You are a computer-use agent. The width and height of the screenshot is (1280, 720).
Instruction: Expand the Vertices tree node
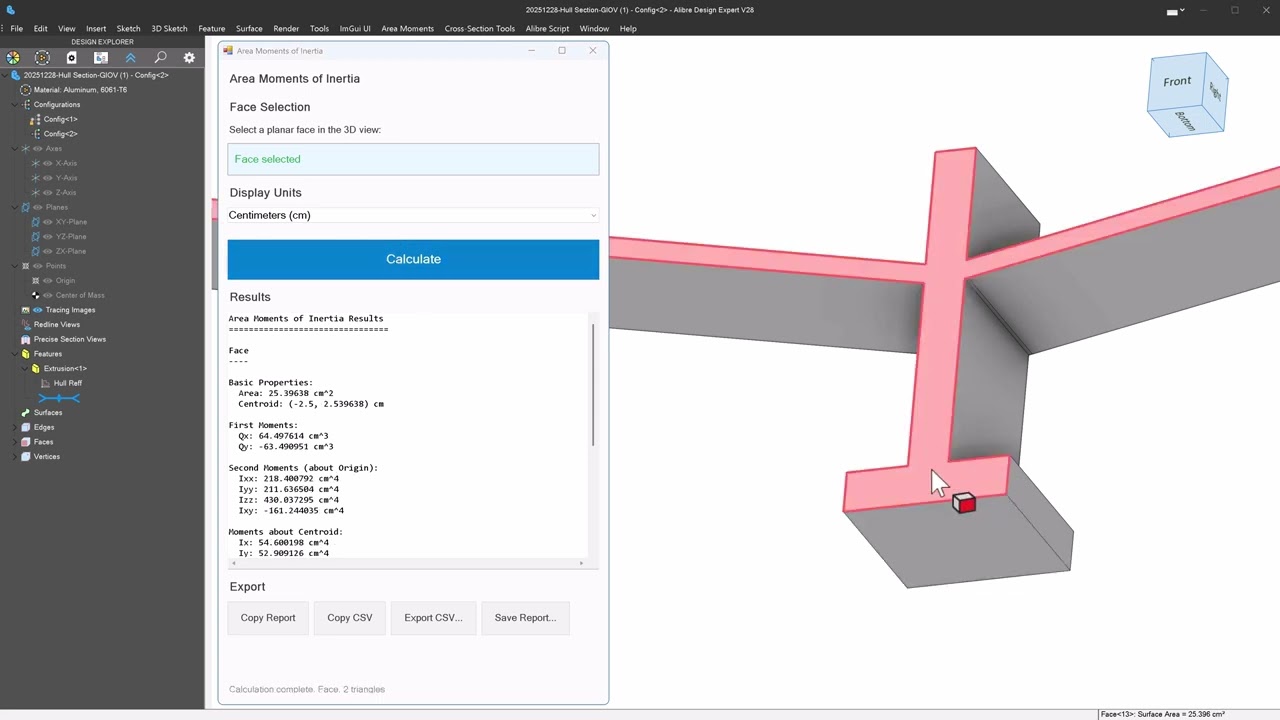point(16,456)
